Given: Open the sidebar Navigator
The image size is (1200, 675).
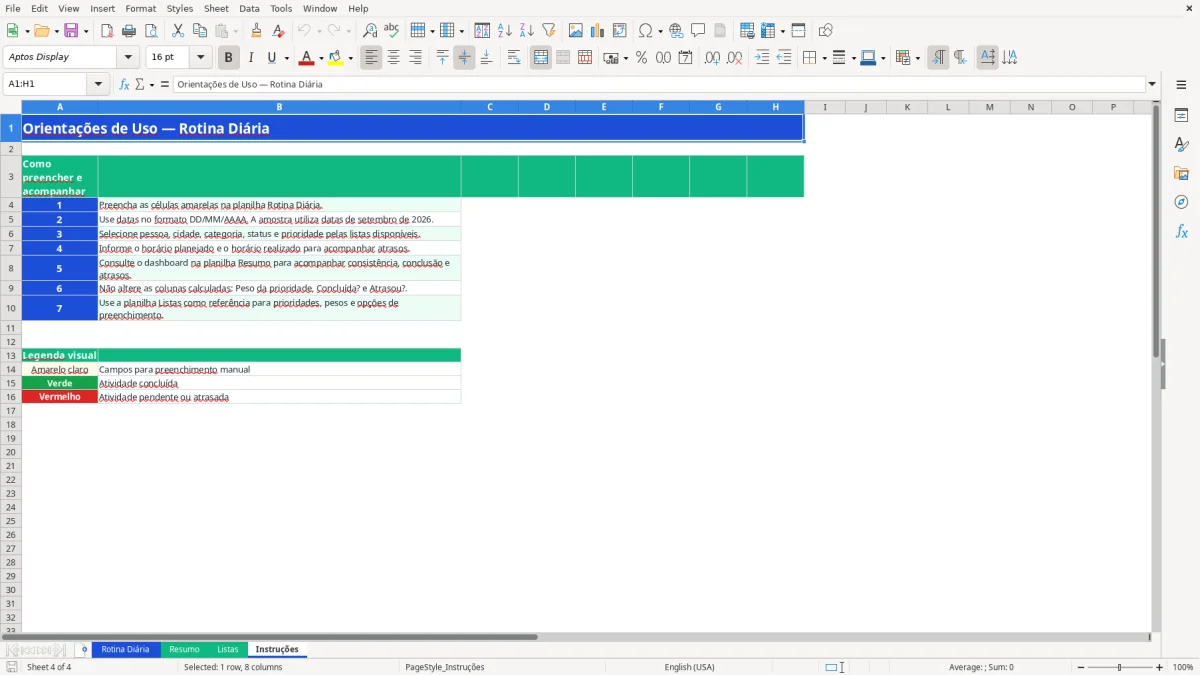Looking at the screenshot, I should (x=1181, y=202).
